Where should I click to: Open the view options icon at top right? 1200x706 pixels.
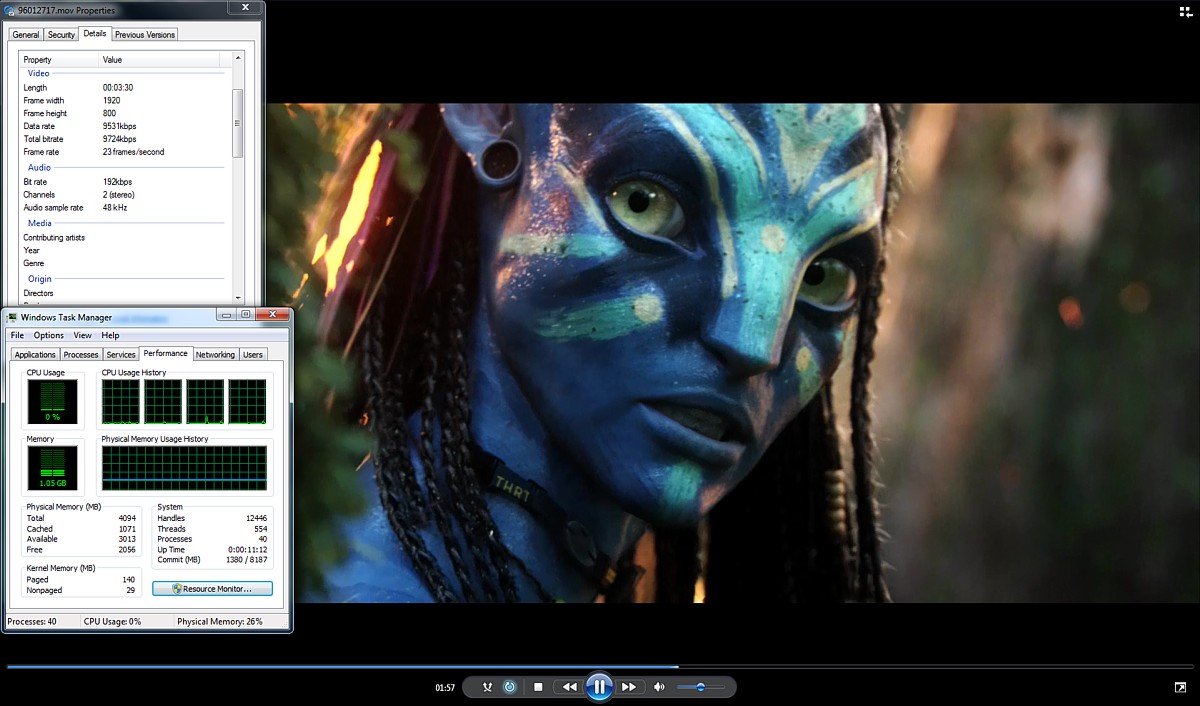(x=1185, y=11)
